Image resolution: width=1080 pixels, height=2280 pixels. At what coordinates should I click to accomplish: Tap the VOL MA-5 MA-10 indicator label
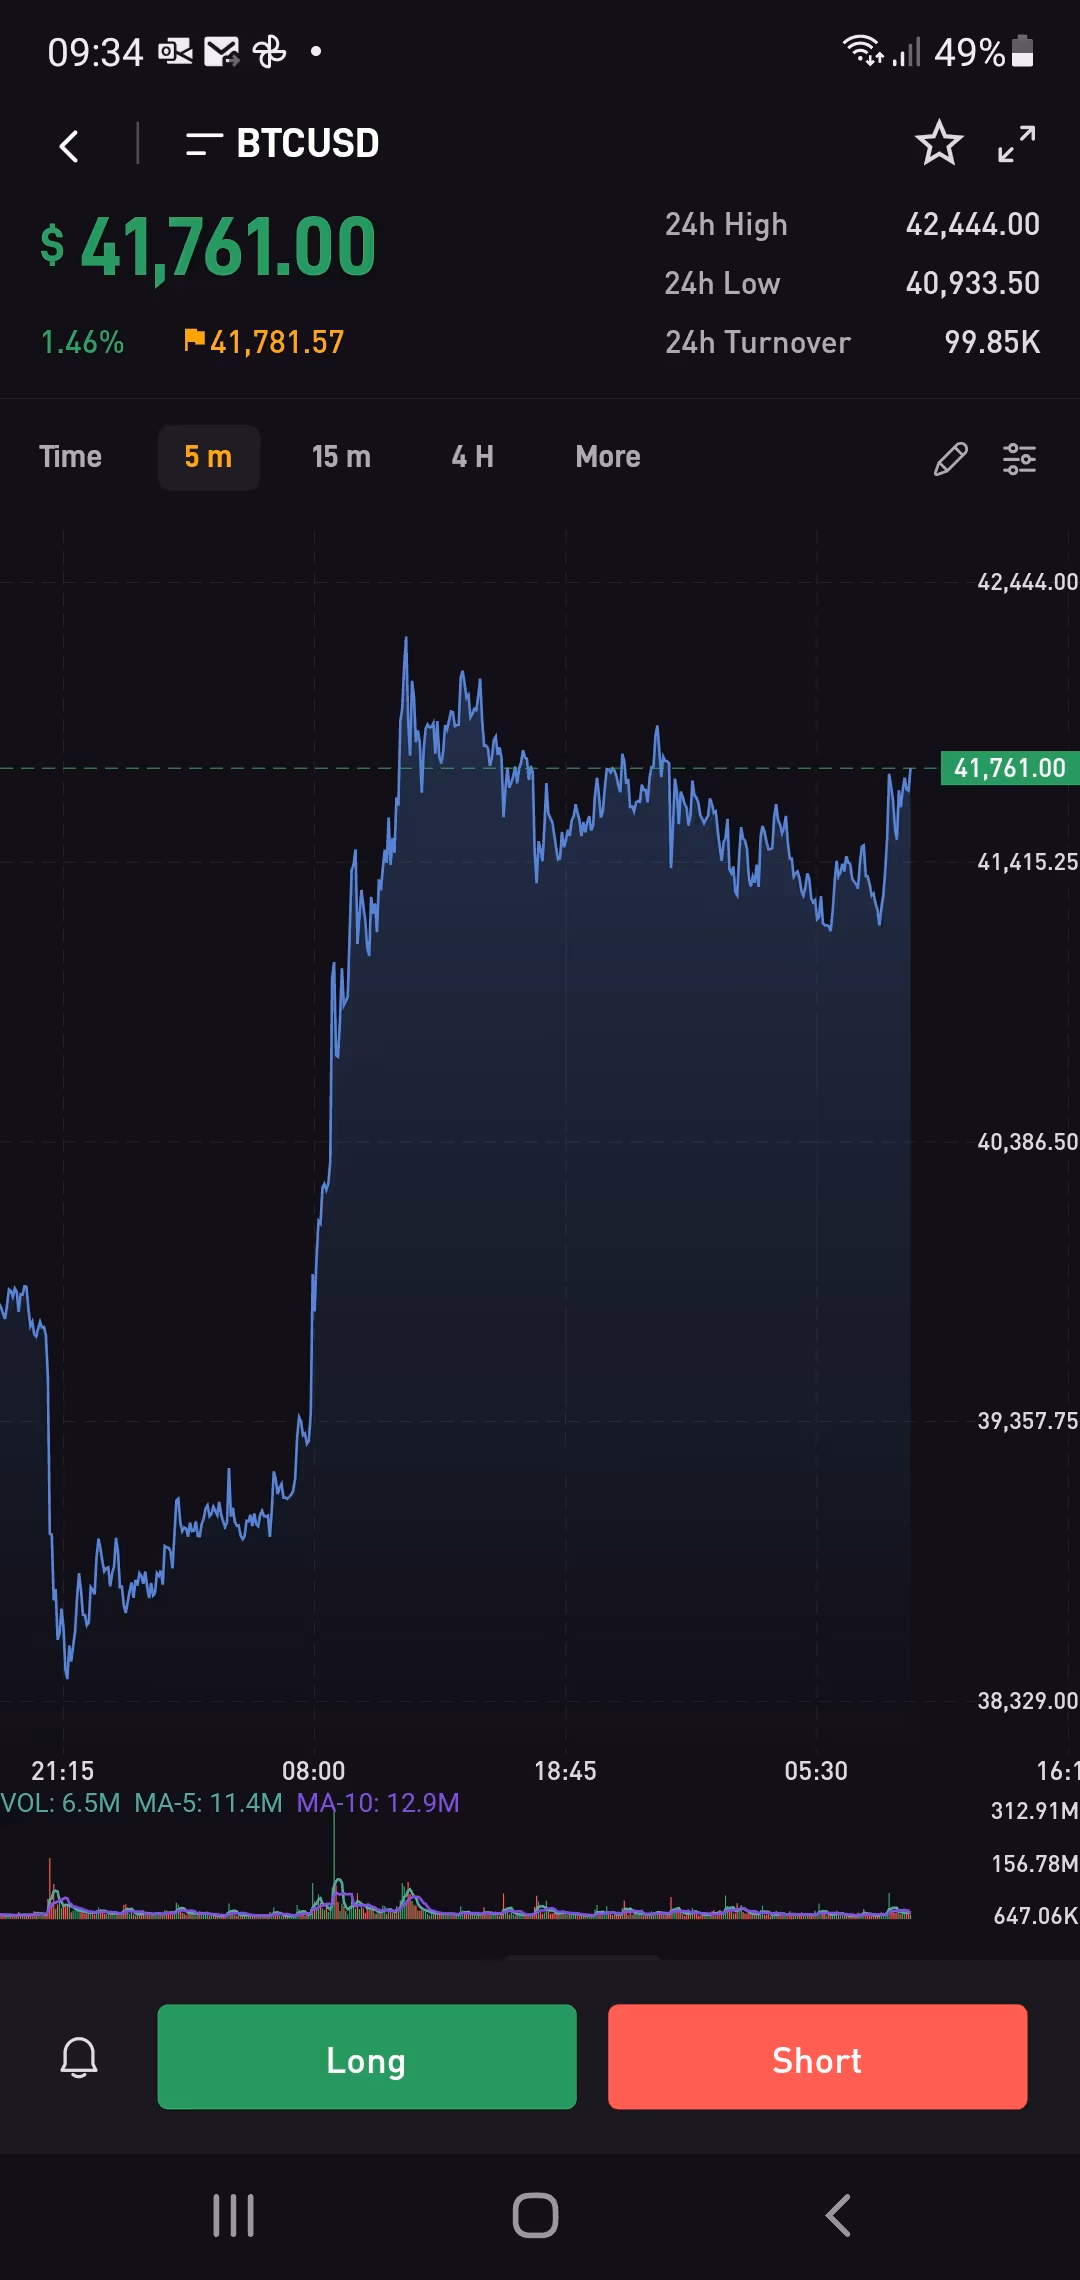click(x=230, y=1803)
